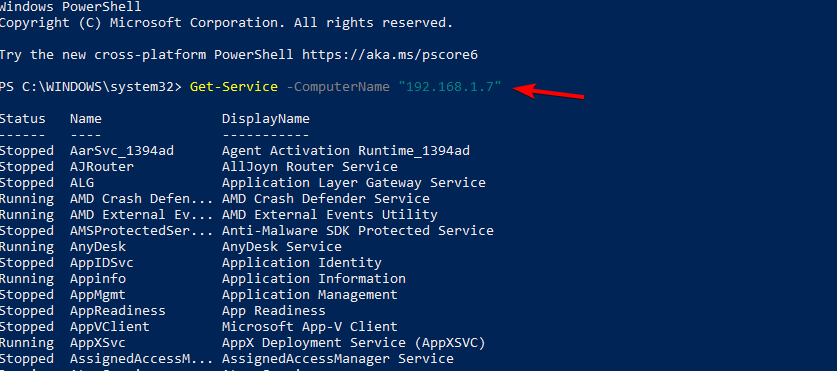Click the AJRouter service name
Viewport: 837px width, 371px height.
tap(102, 167)
